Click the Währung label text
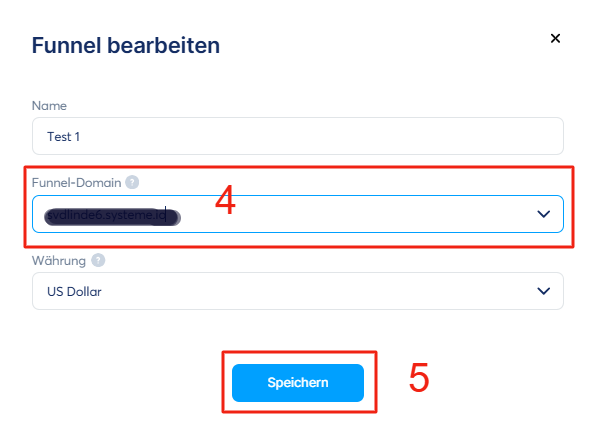The height and width of the screenshot is (434, 593). click(x=59, y=260)
